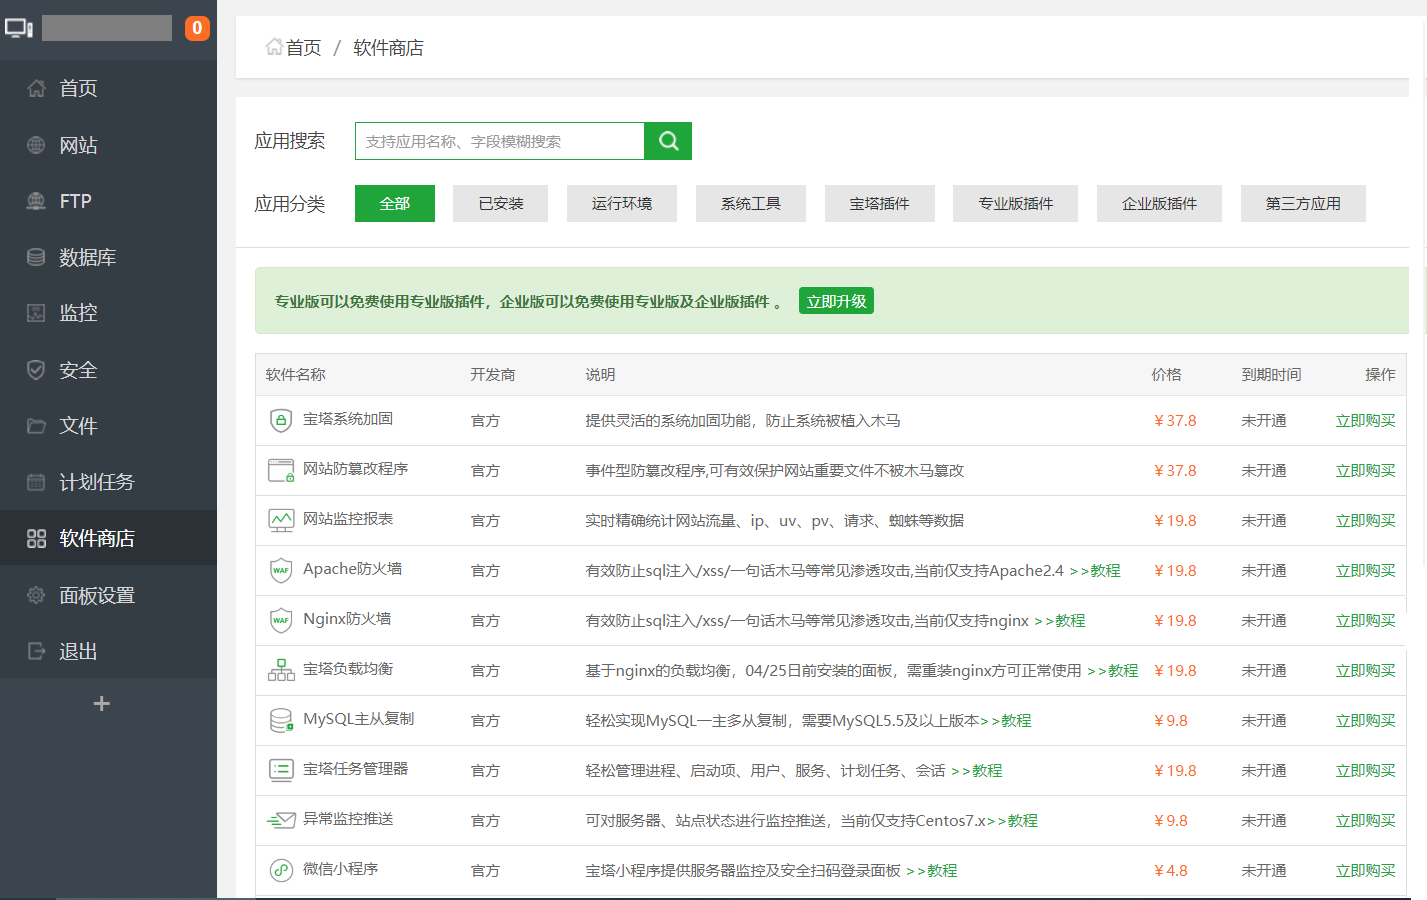The height and width of the screenshot is (900, 1427).
Task: Switch to the 已安装 category
Action: [501, 203]
